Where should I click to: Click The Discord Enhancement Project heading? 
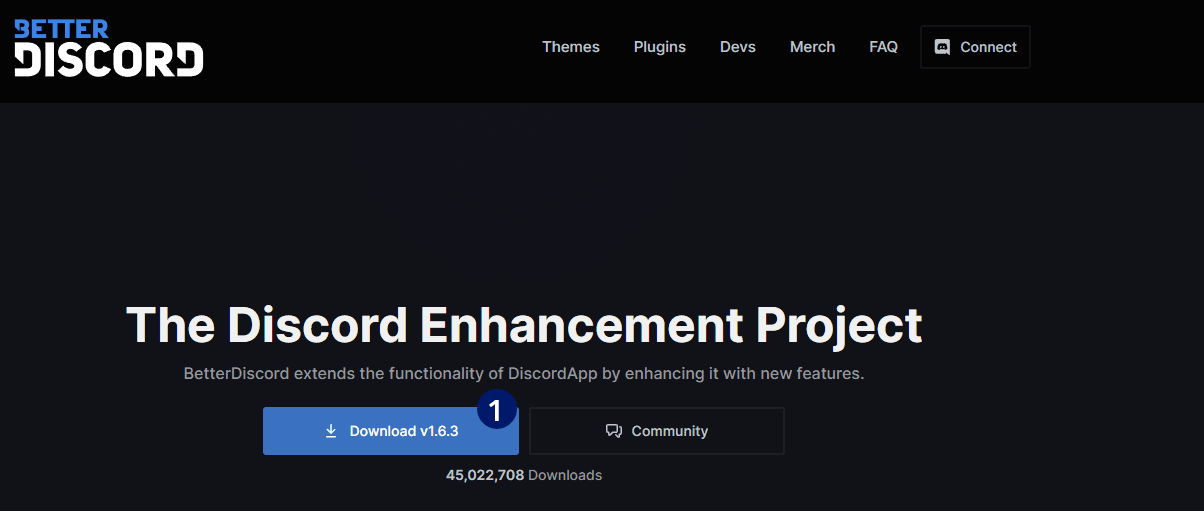click(x=524, y=324)
